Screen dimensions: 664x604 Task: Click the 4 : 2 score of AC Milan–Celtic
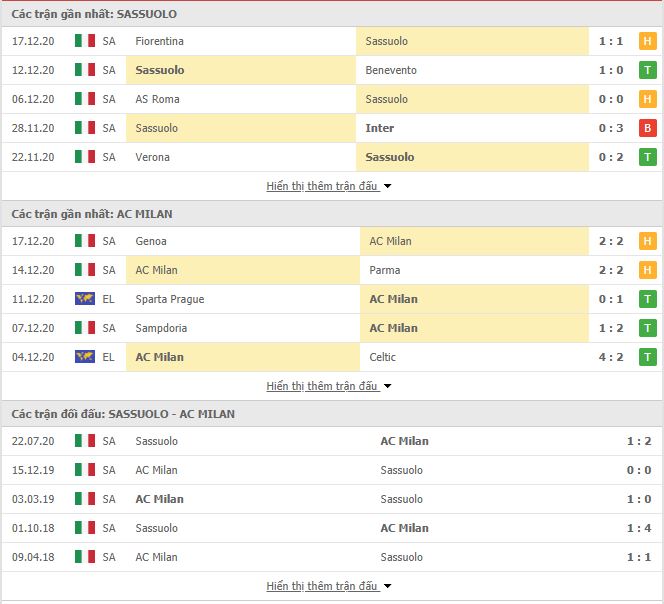point(611,357)
